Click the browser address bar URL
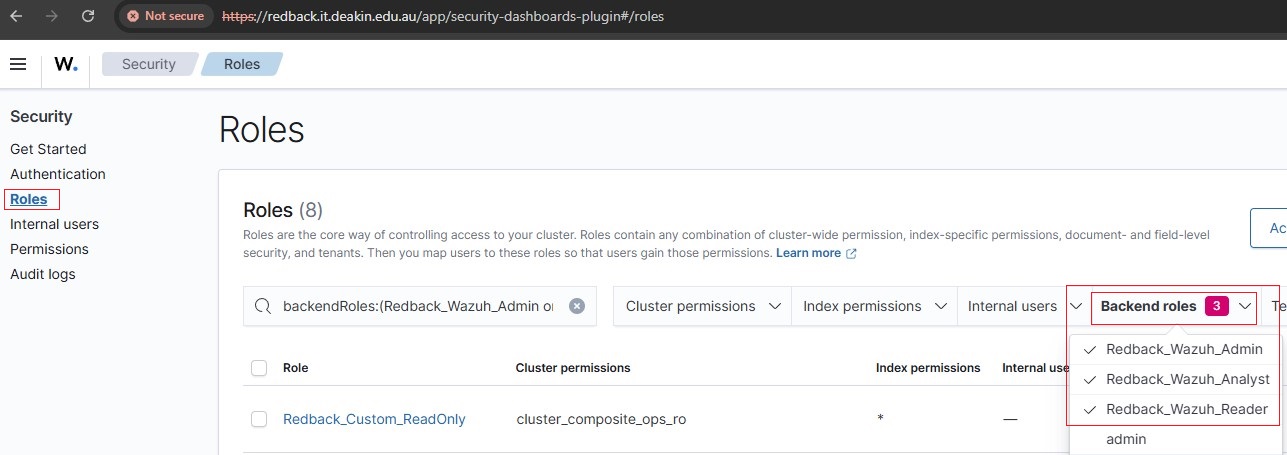Screen dimensions: 1287x455 pyautogui.click(x=442, y=16)
